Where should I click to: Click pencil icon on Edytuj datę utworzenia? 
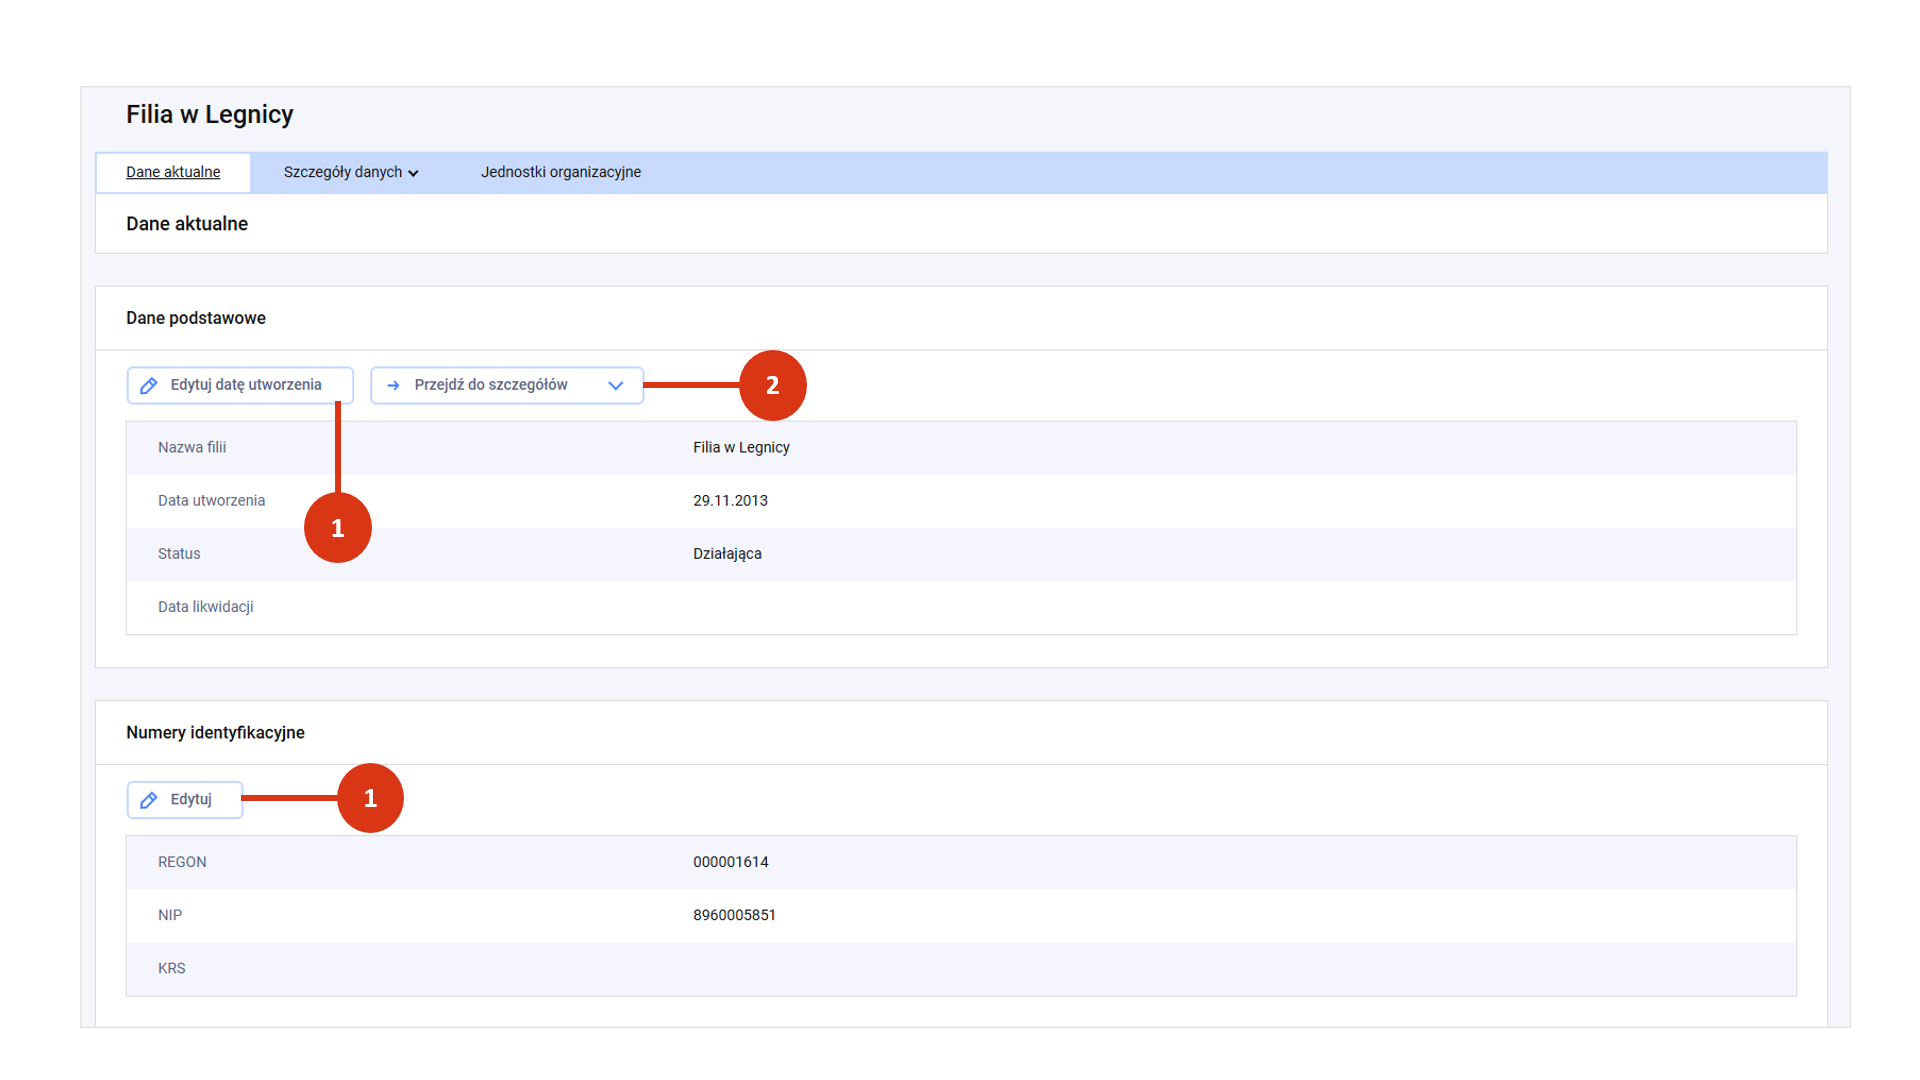[x=149, y=386]
